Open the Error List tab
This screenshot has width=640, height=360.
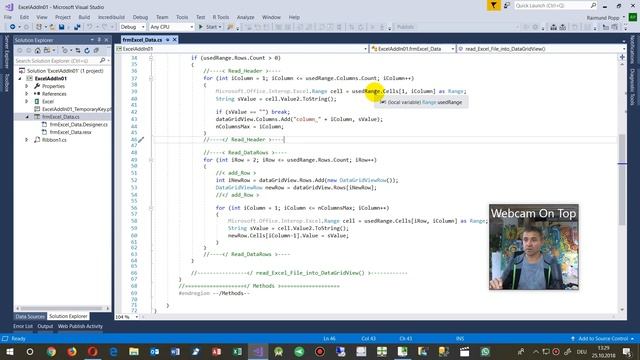pyautogui.click(x=23, y=326)
